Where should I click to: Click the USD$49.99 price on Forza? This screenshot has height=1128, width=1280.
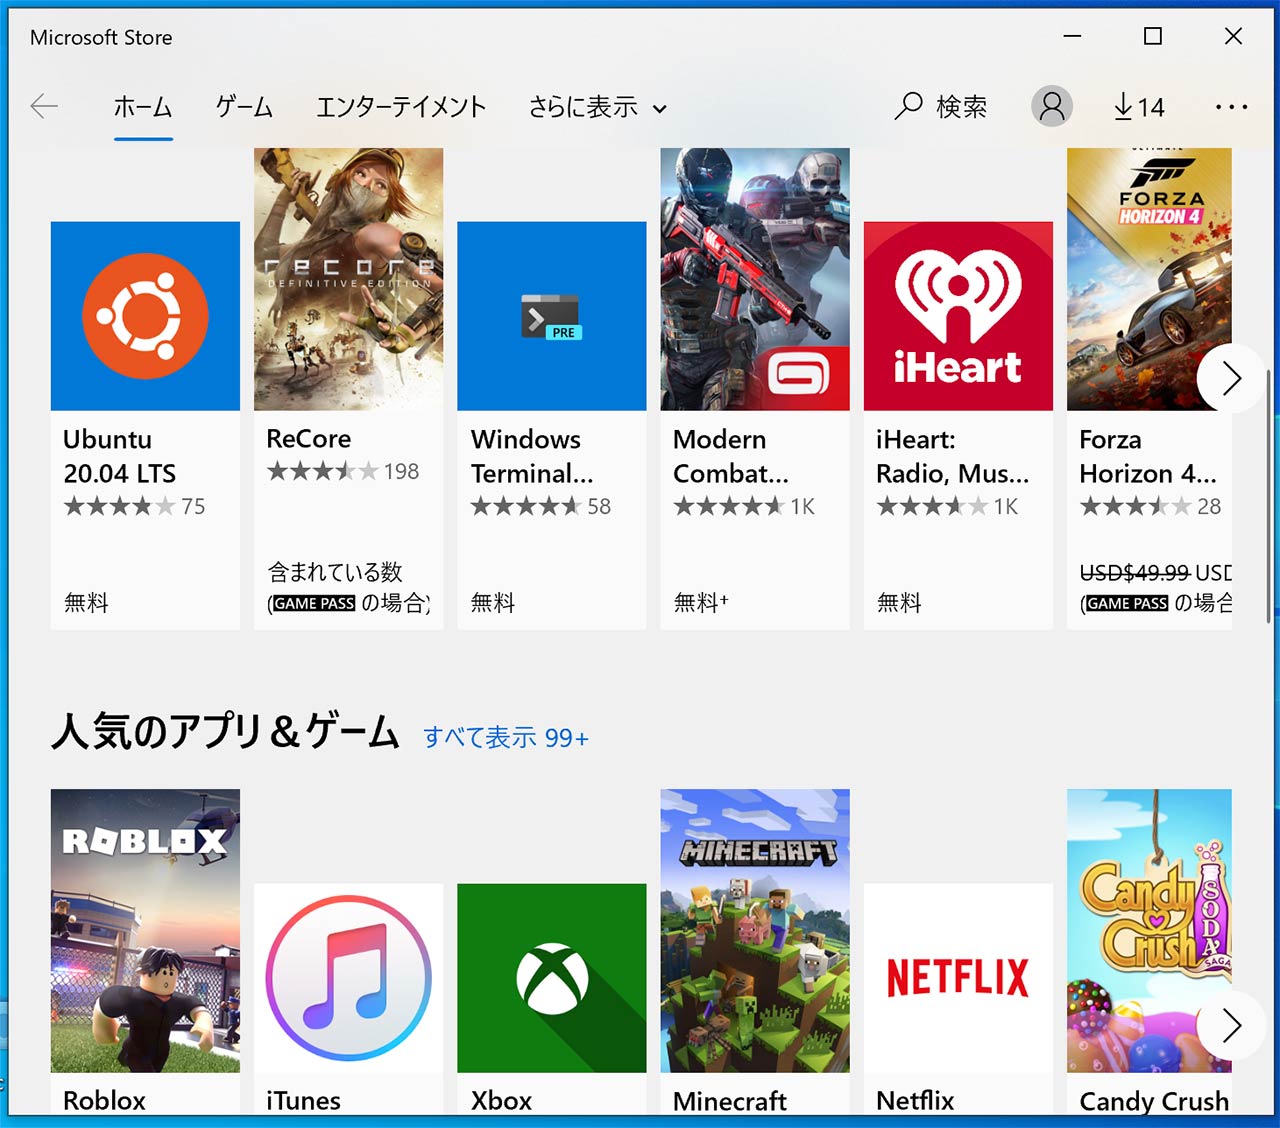tap(1134, 572)
